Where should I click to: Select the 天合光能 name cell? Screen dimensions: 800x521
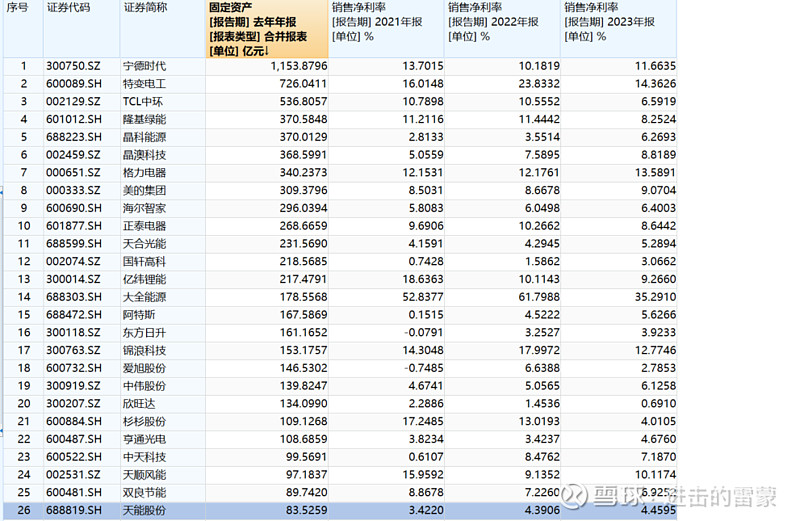[144, 244]
